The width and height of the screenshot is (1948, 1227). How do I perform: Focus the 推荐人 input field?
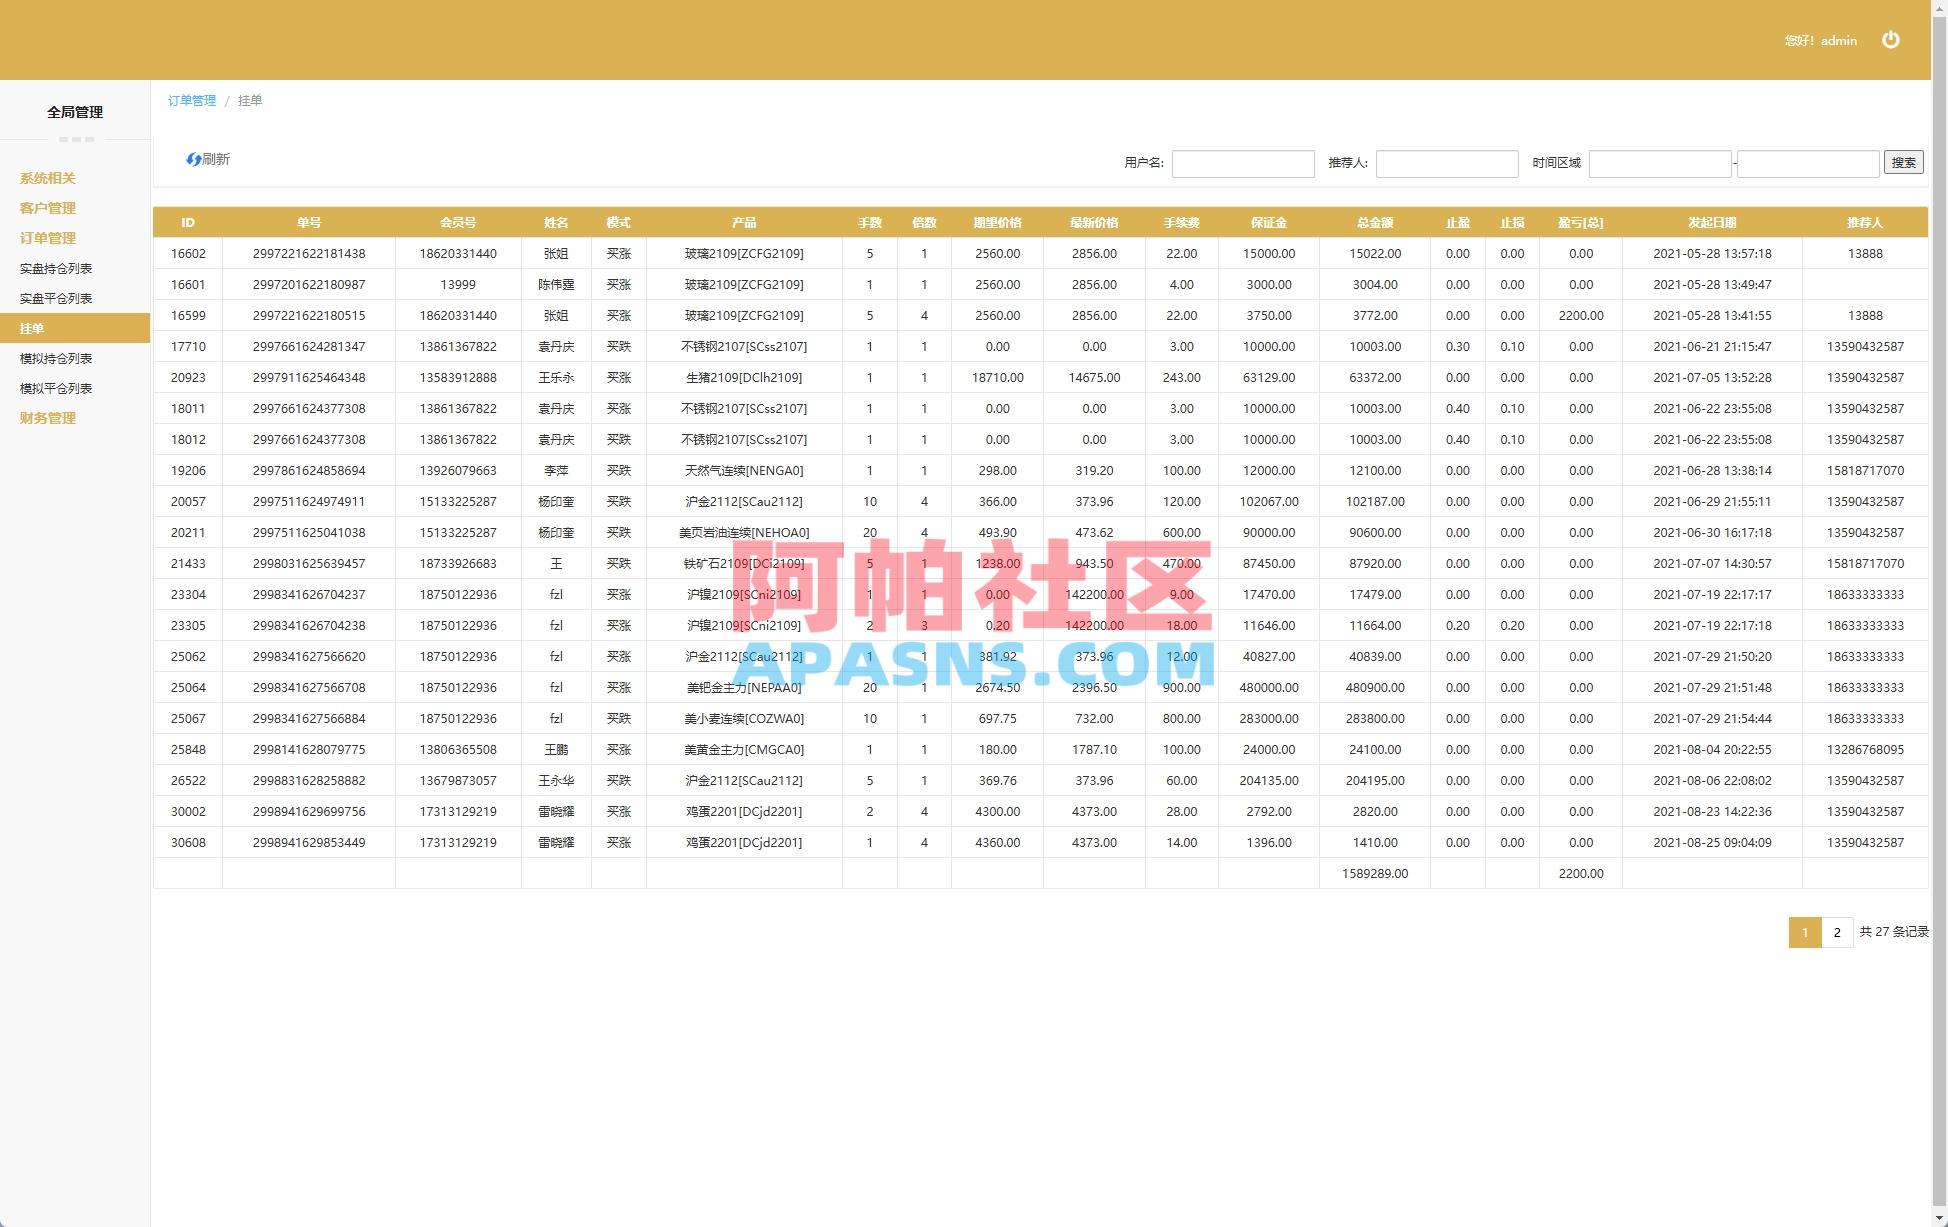1447,164
